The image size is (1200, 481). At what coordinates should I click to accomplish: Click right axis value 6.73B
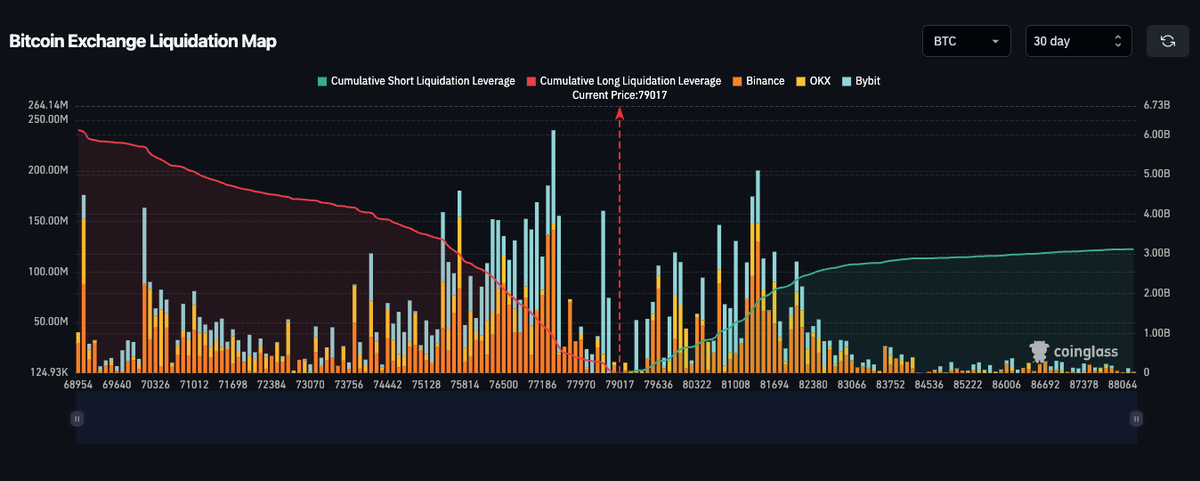point(1156,105)
